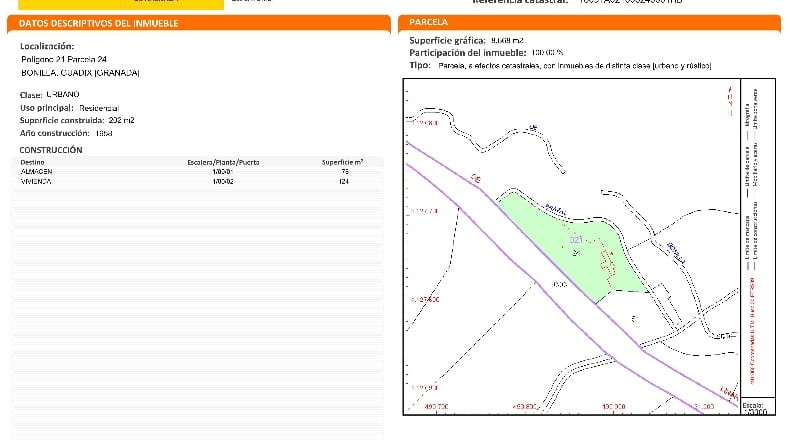Click the 'Escalera/Planta/Puerta' column header

pos(223,162)
